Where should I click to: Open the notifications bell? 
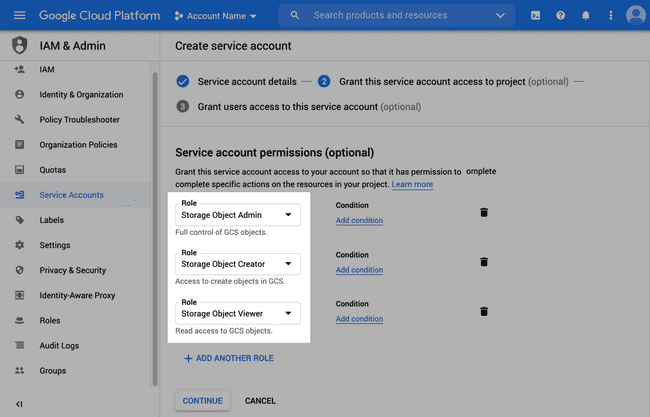point(585,15)
